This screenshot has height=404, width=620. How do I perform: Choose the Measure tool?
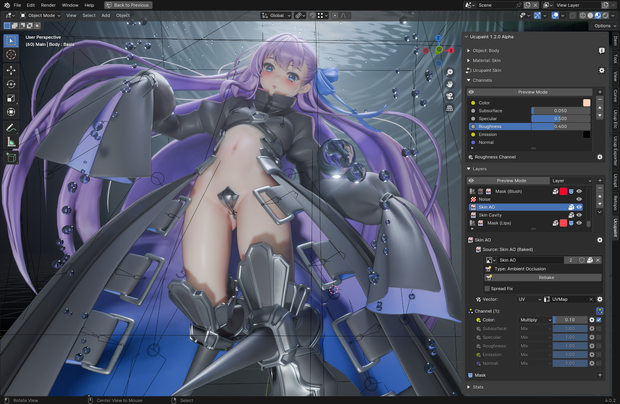(x=11, y=142)
